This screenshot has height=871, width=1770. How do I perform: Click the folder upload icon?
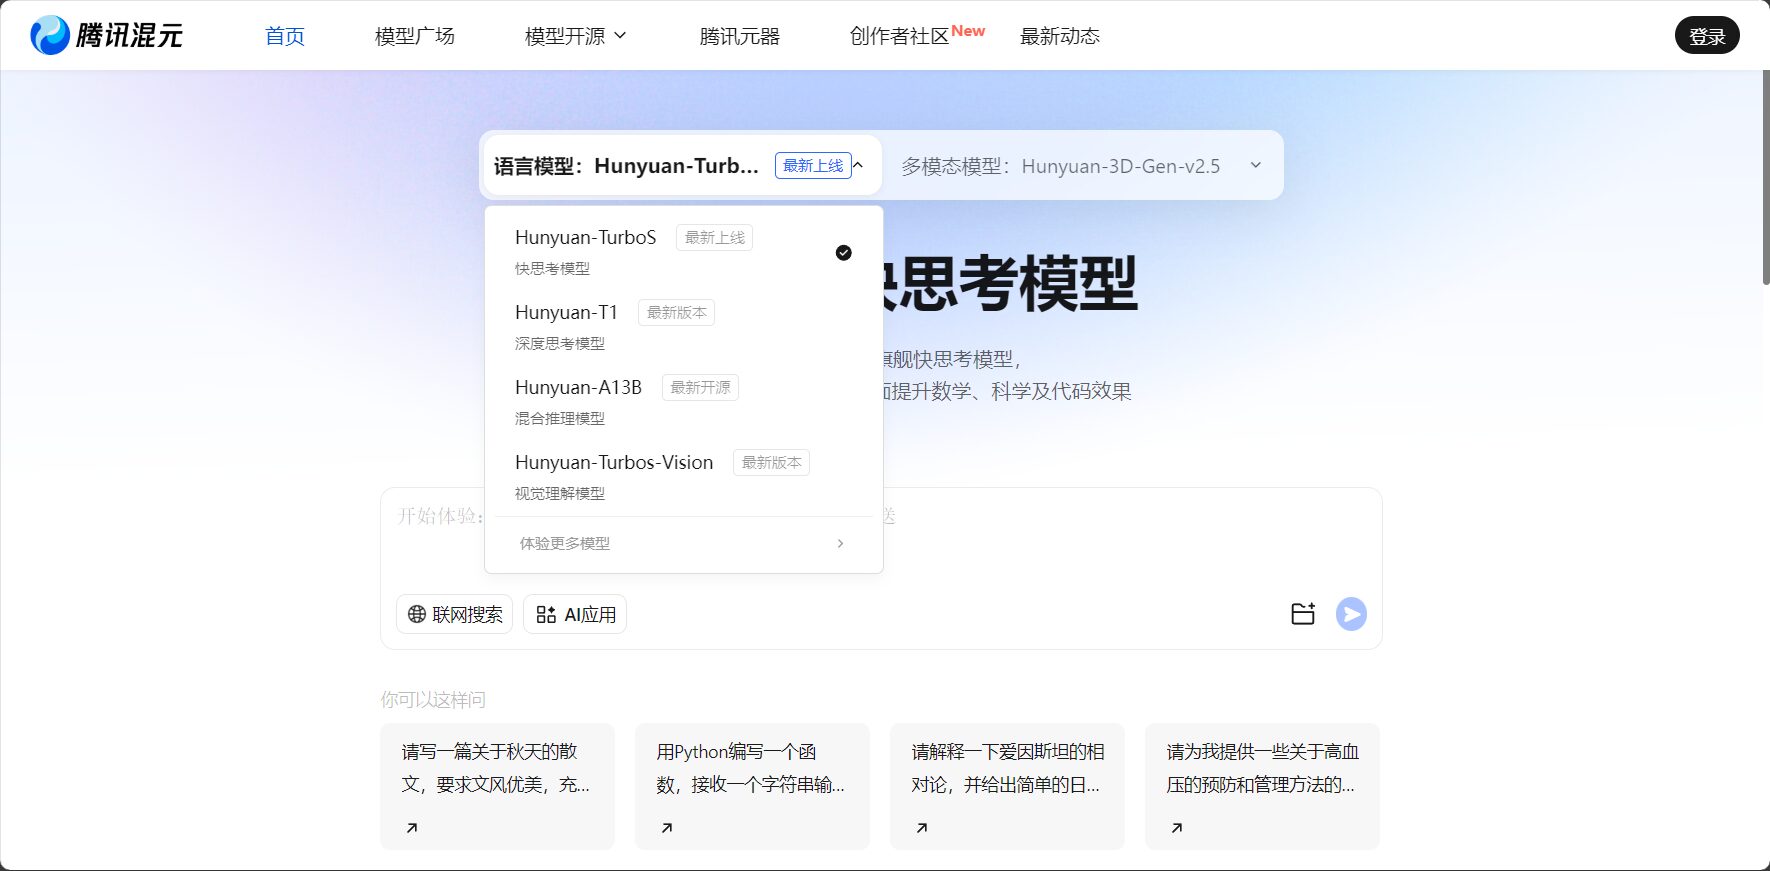coord(1303,614)
